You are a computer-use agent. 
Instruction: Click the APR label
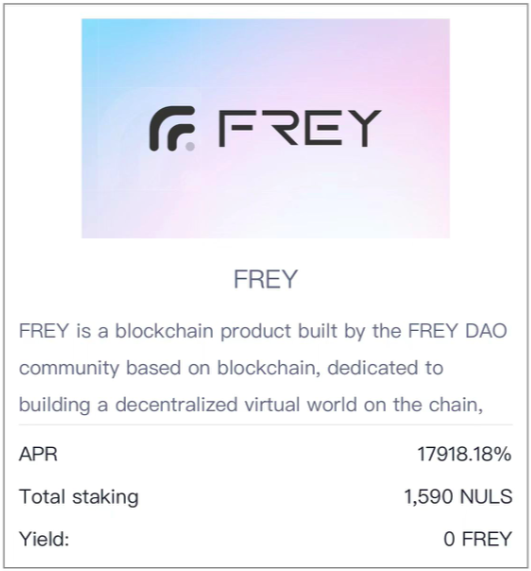(x=38, y=454)
